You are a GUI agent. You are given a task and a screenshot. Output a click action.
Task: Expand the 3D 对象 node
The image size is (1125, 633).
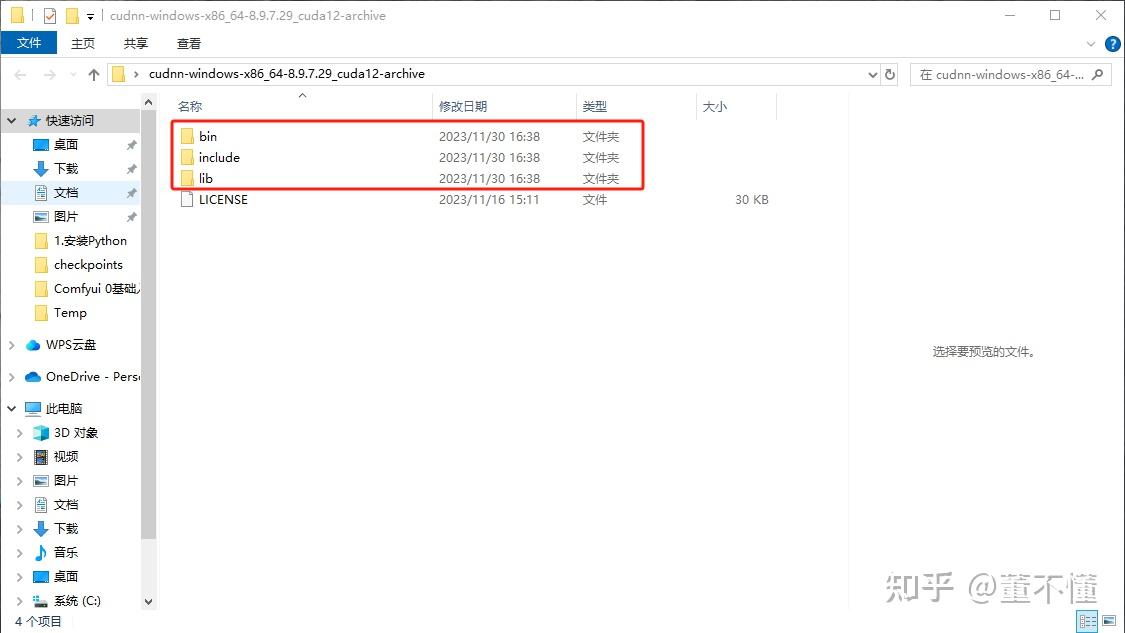(x=20, y=433)
